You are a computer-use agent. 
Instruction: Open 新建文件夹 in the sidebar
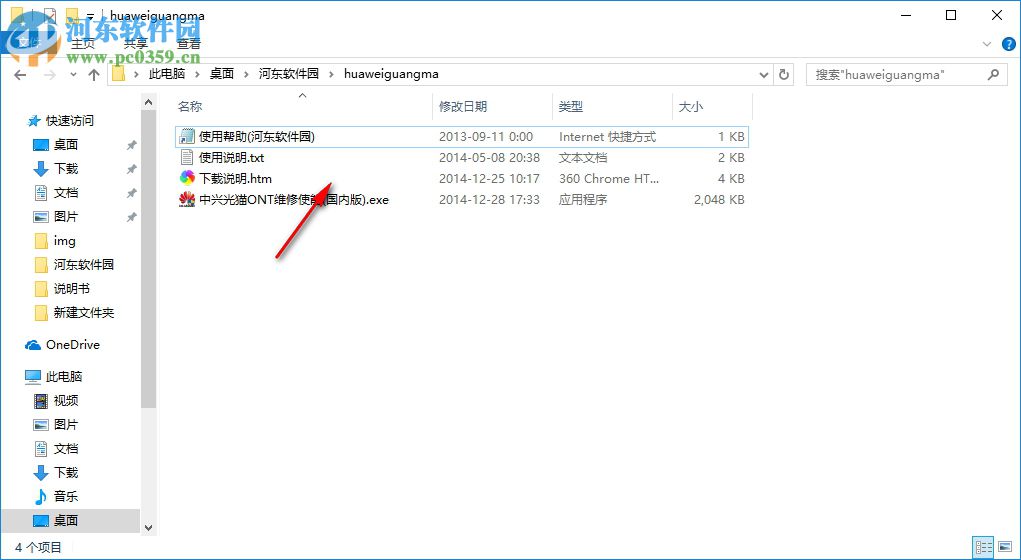(83, 313)
